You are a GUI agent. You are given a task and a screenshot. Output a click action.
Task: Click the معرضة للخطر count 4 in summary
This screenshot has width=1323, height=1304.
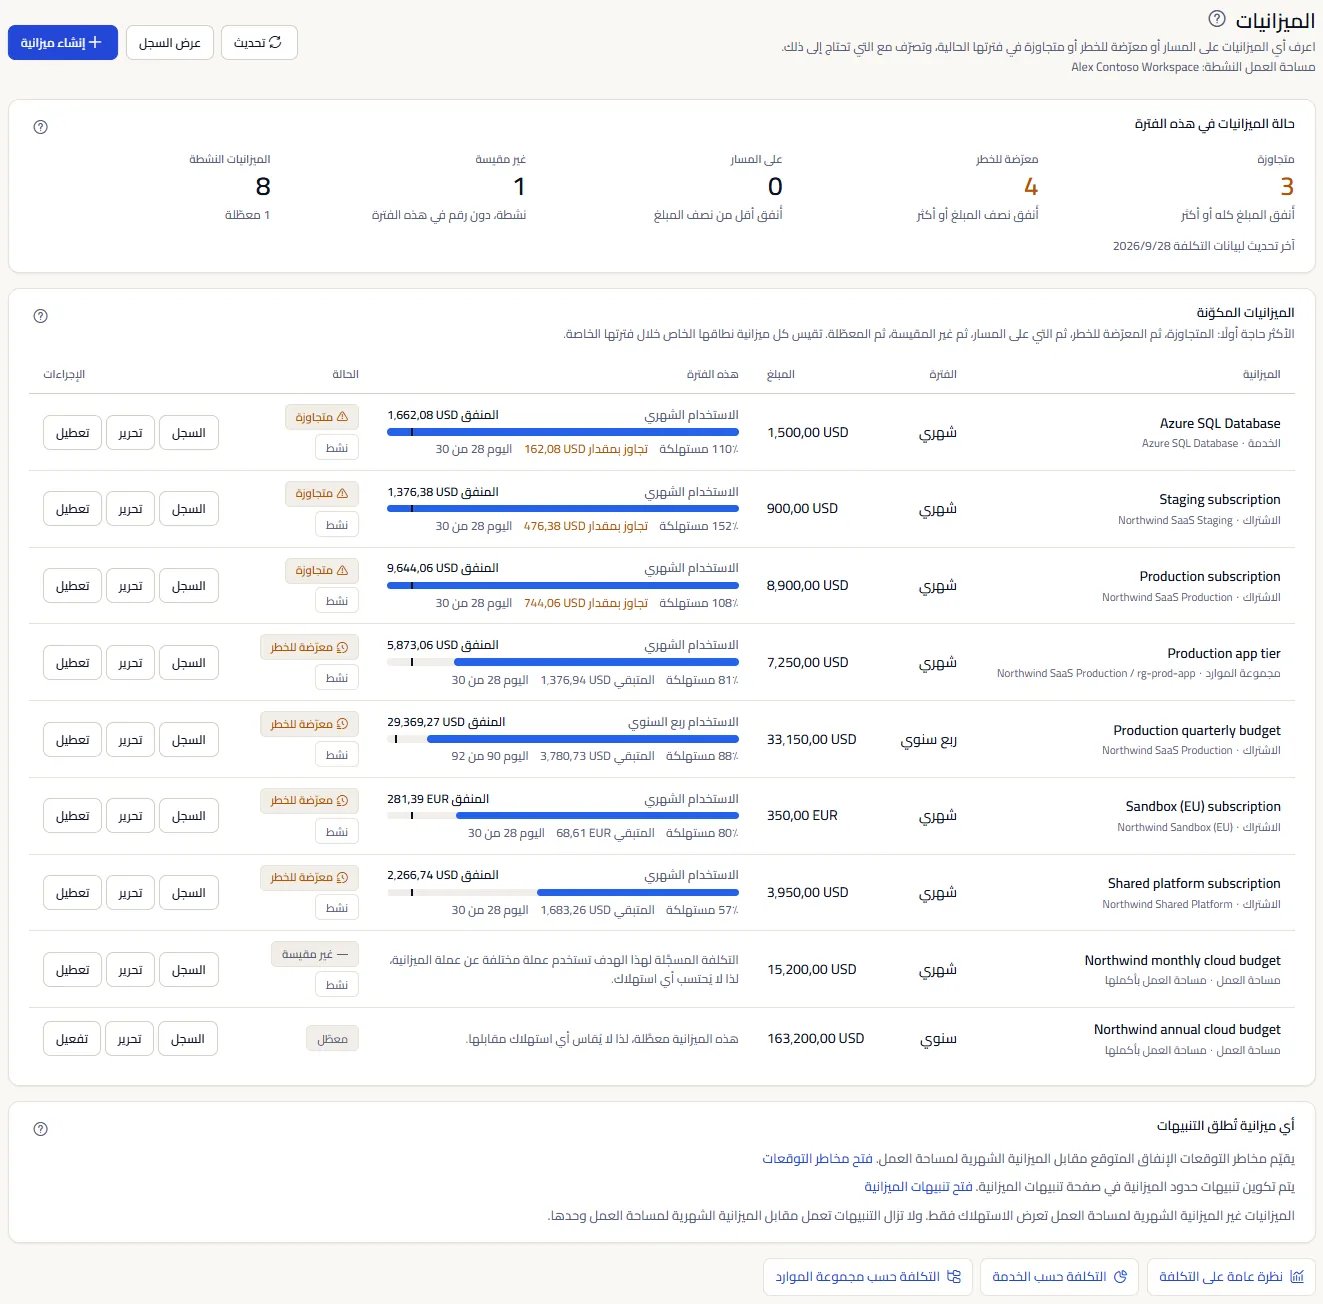click(x=1031, y=187)
